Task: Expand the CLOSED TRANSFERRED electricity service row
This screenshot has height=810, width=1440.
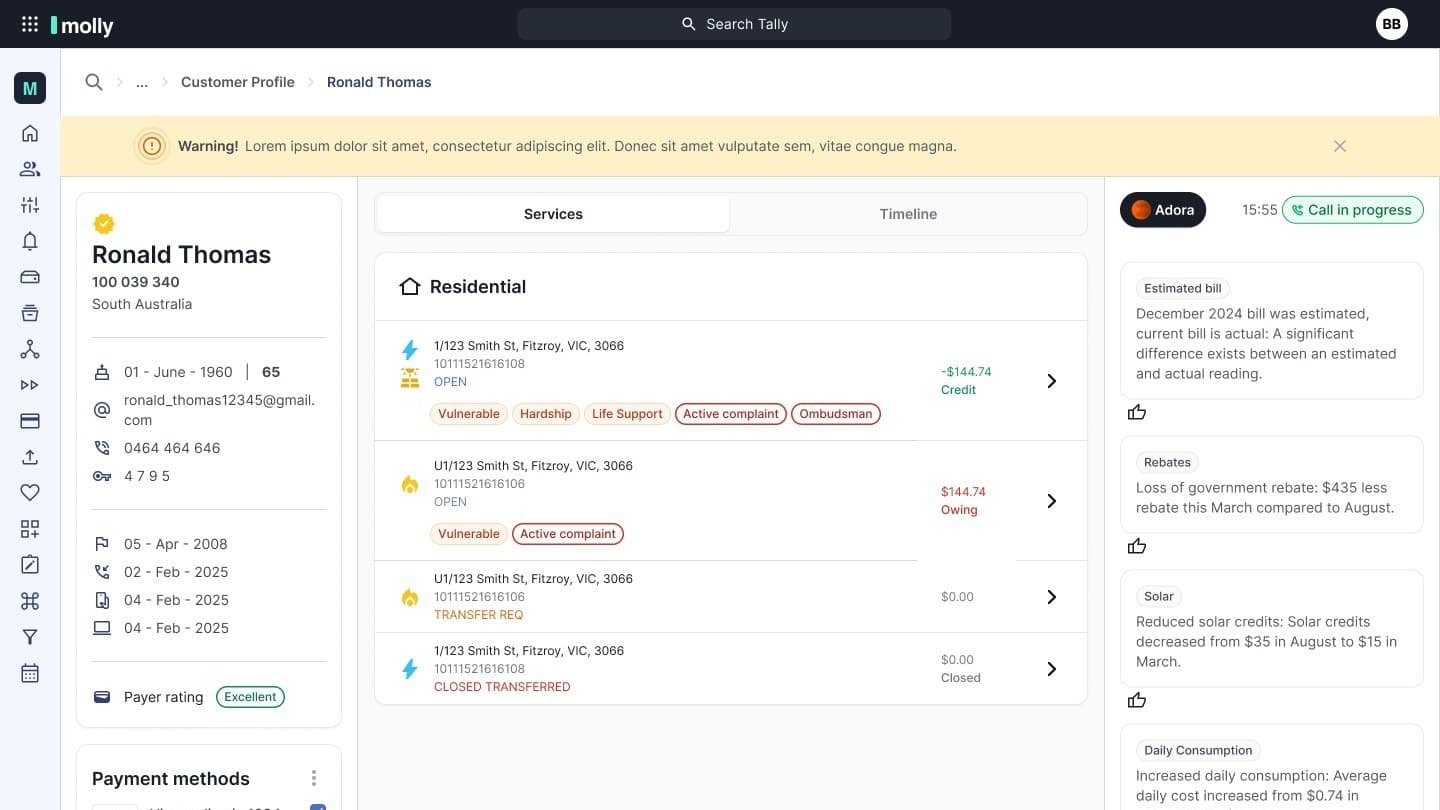Action: tap(1051, 669)
